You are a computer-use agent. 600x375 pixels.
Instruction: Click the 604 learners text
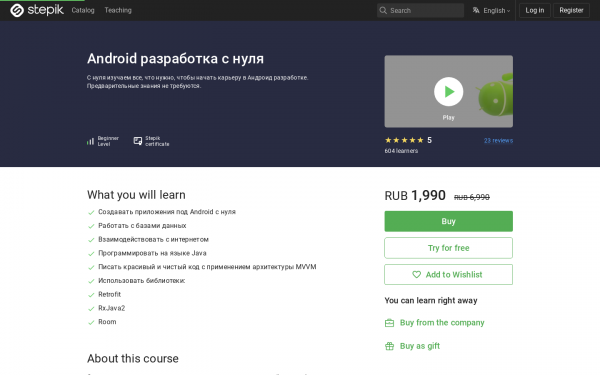click(401, 151)
